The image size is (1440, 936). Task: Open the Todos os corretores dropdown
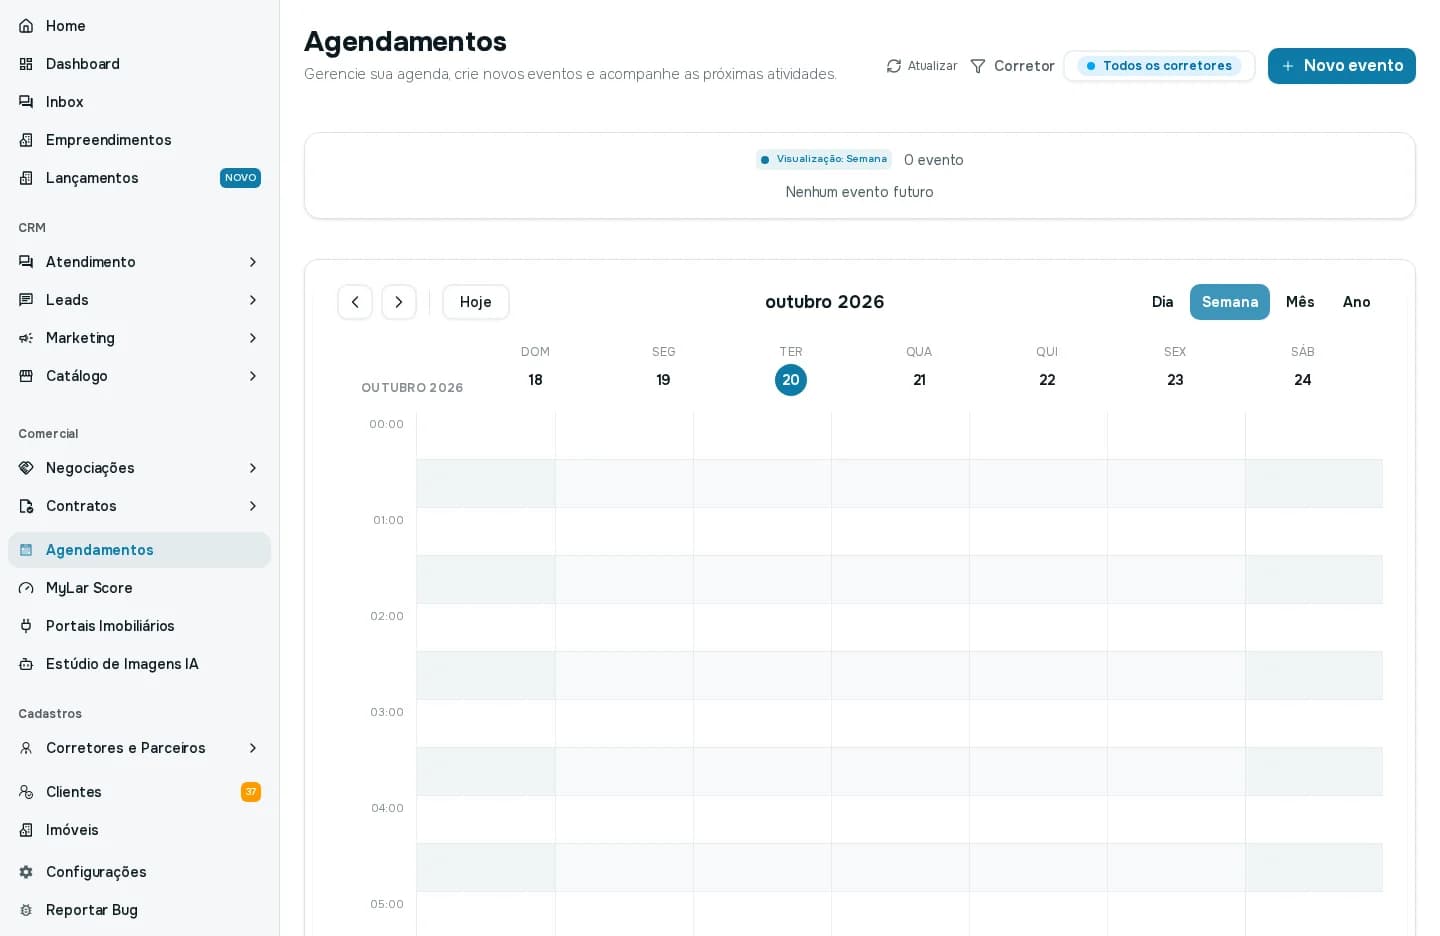[1159, 66]
